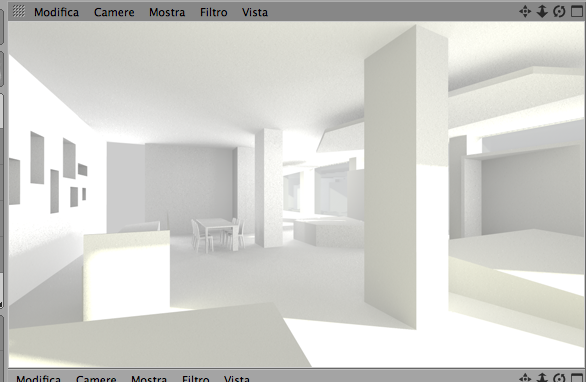Open the Camere menu in the lower viewport
Screen dimensions: 586x382
click(96, 378)
